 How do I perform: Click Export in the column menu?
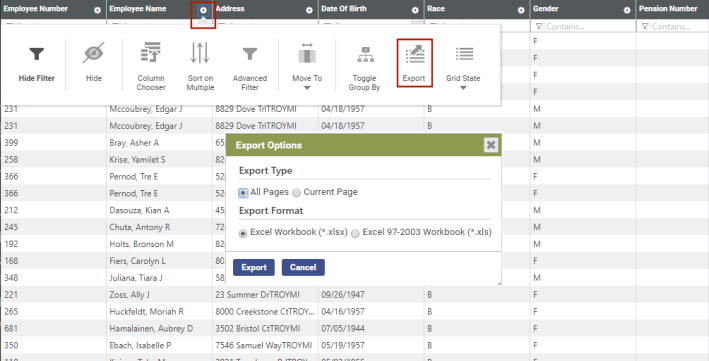(414, 62)
